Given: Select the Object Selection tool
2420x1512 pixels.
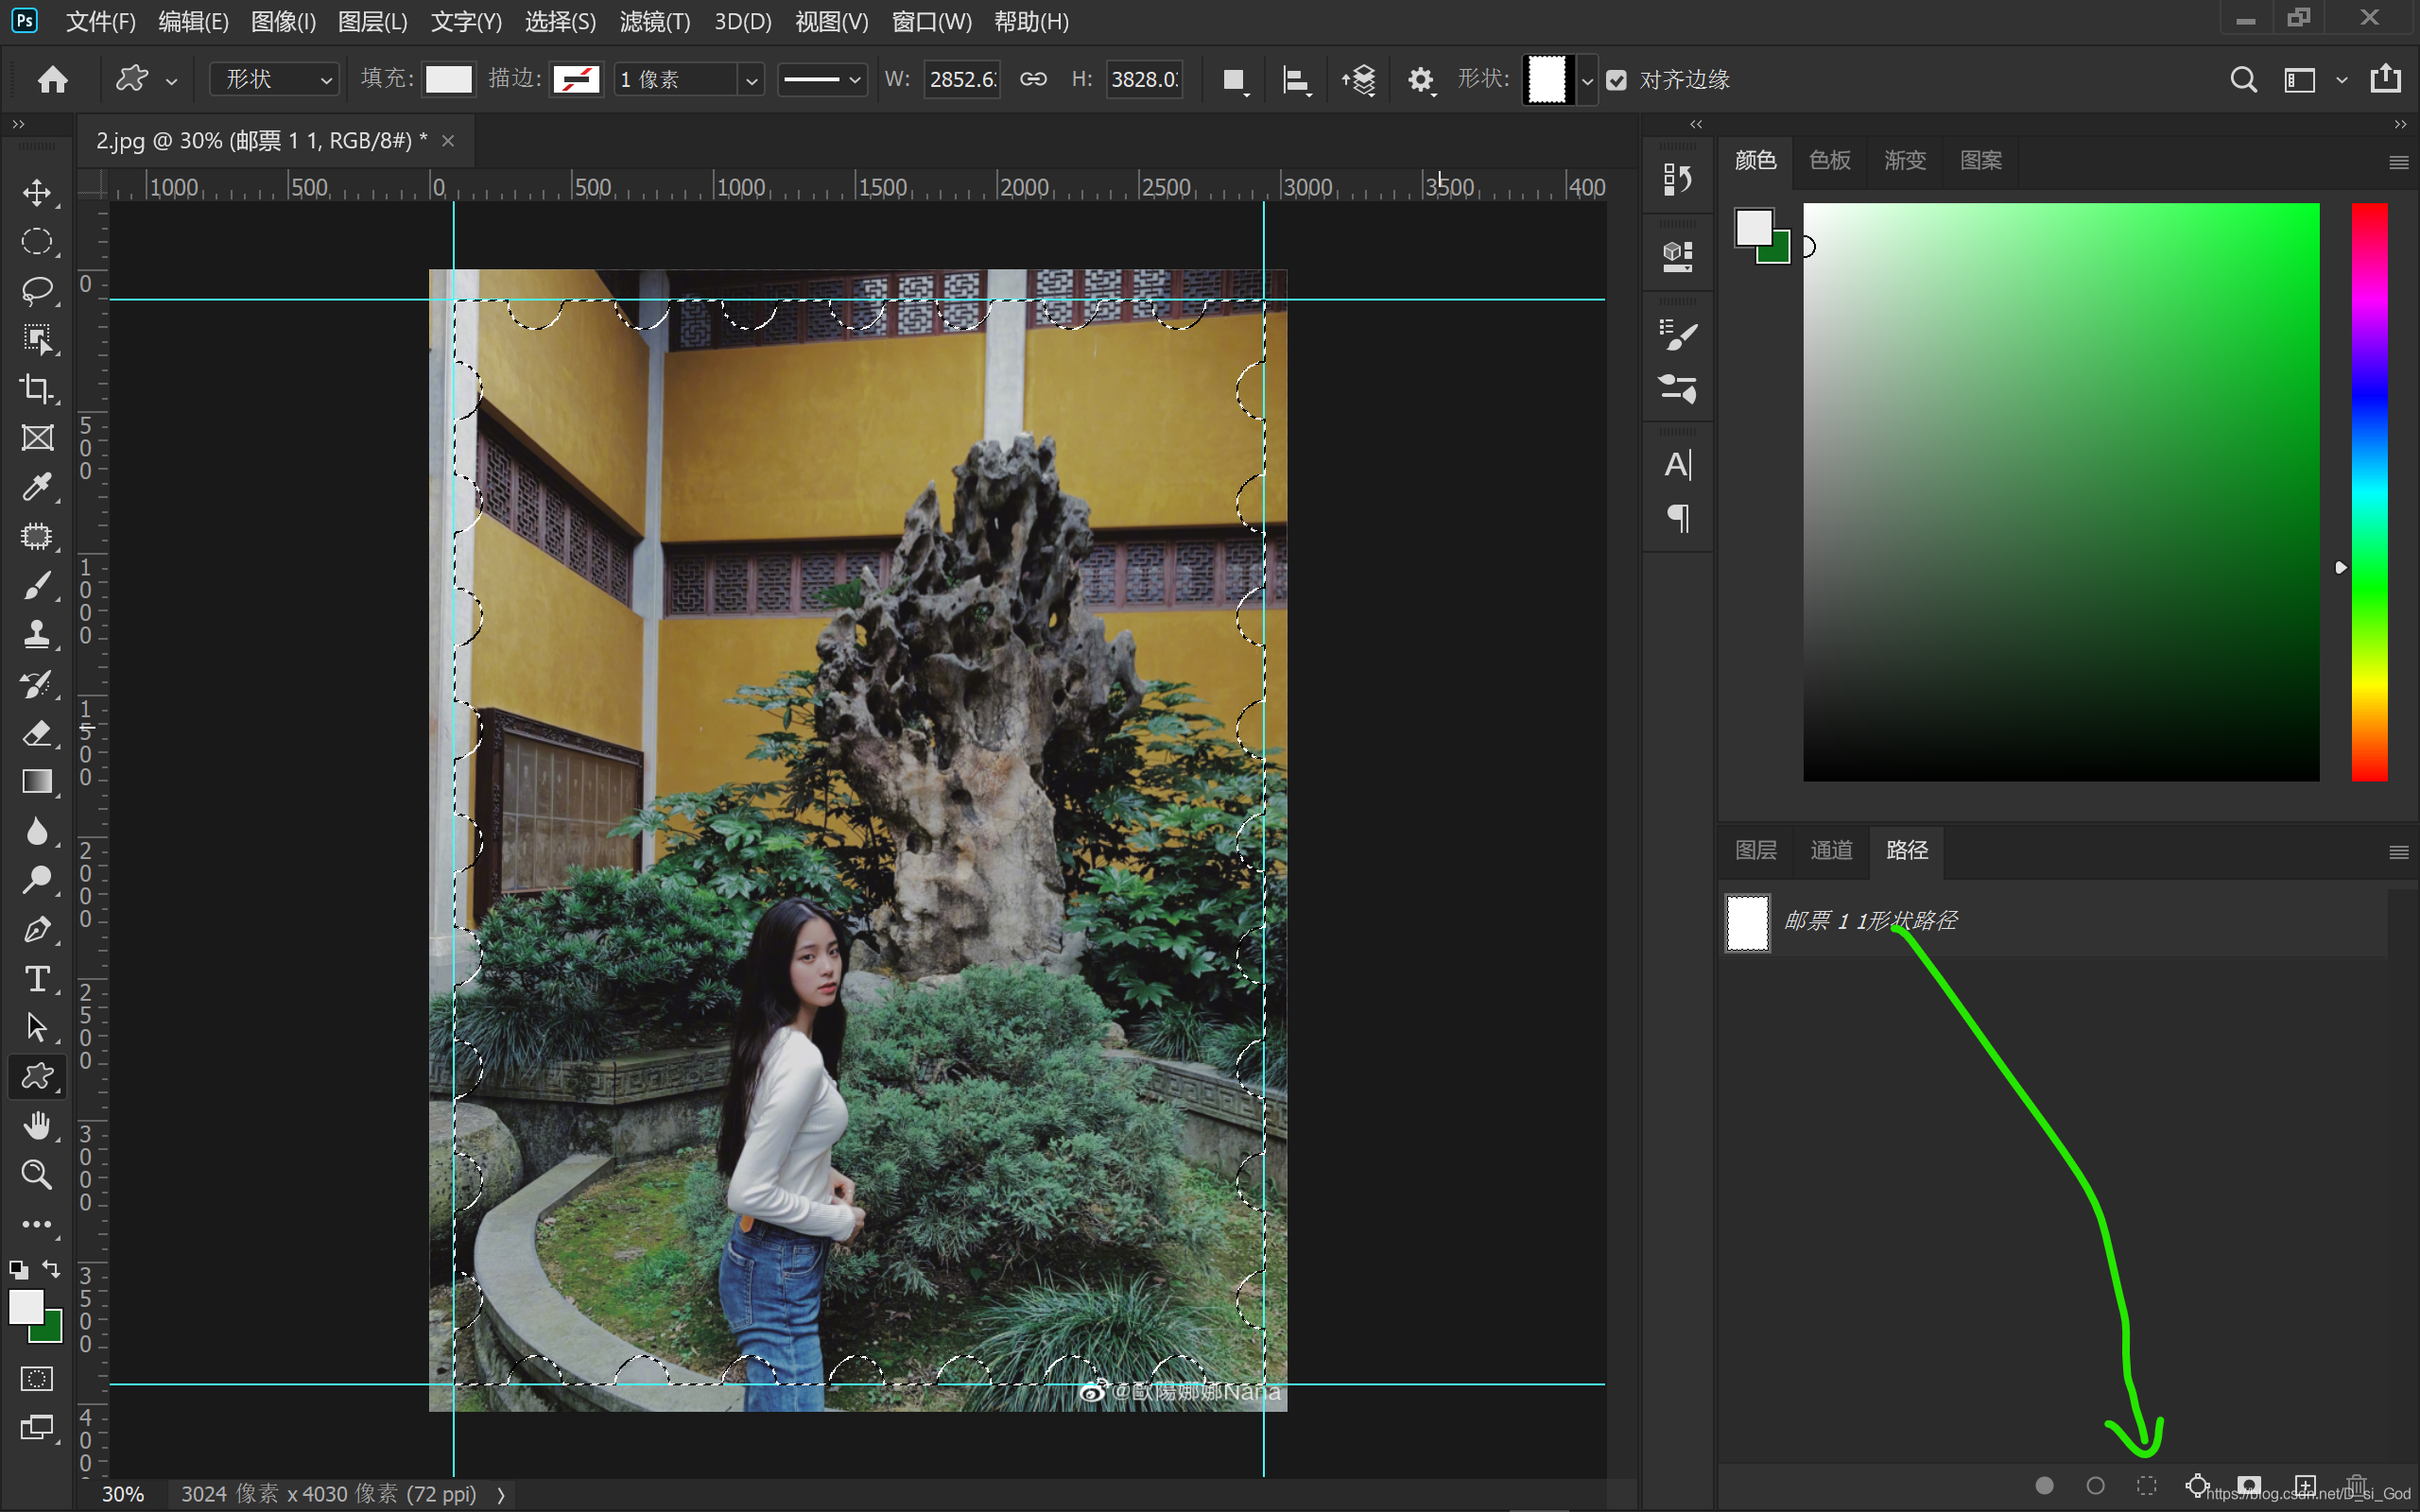Looking at the screenshot, I should click(37, 339).
